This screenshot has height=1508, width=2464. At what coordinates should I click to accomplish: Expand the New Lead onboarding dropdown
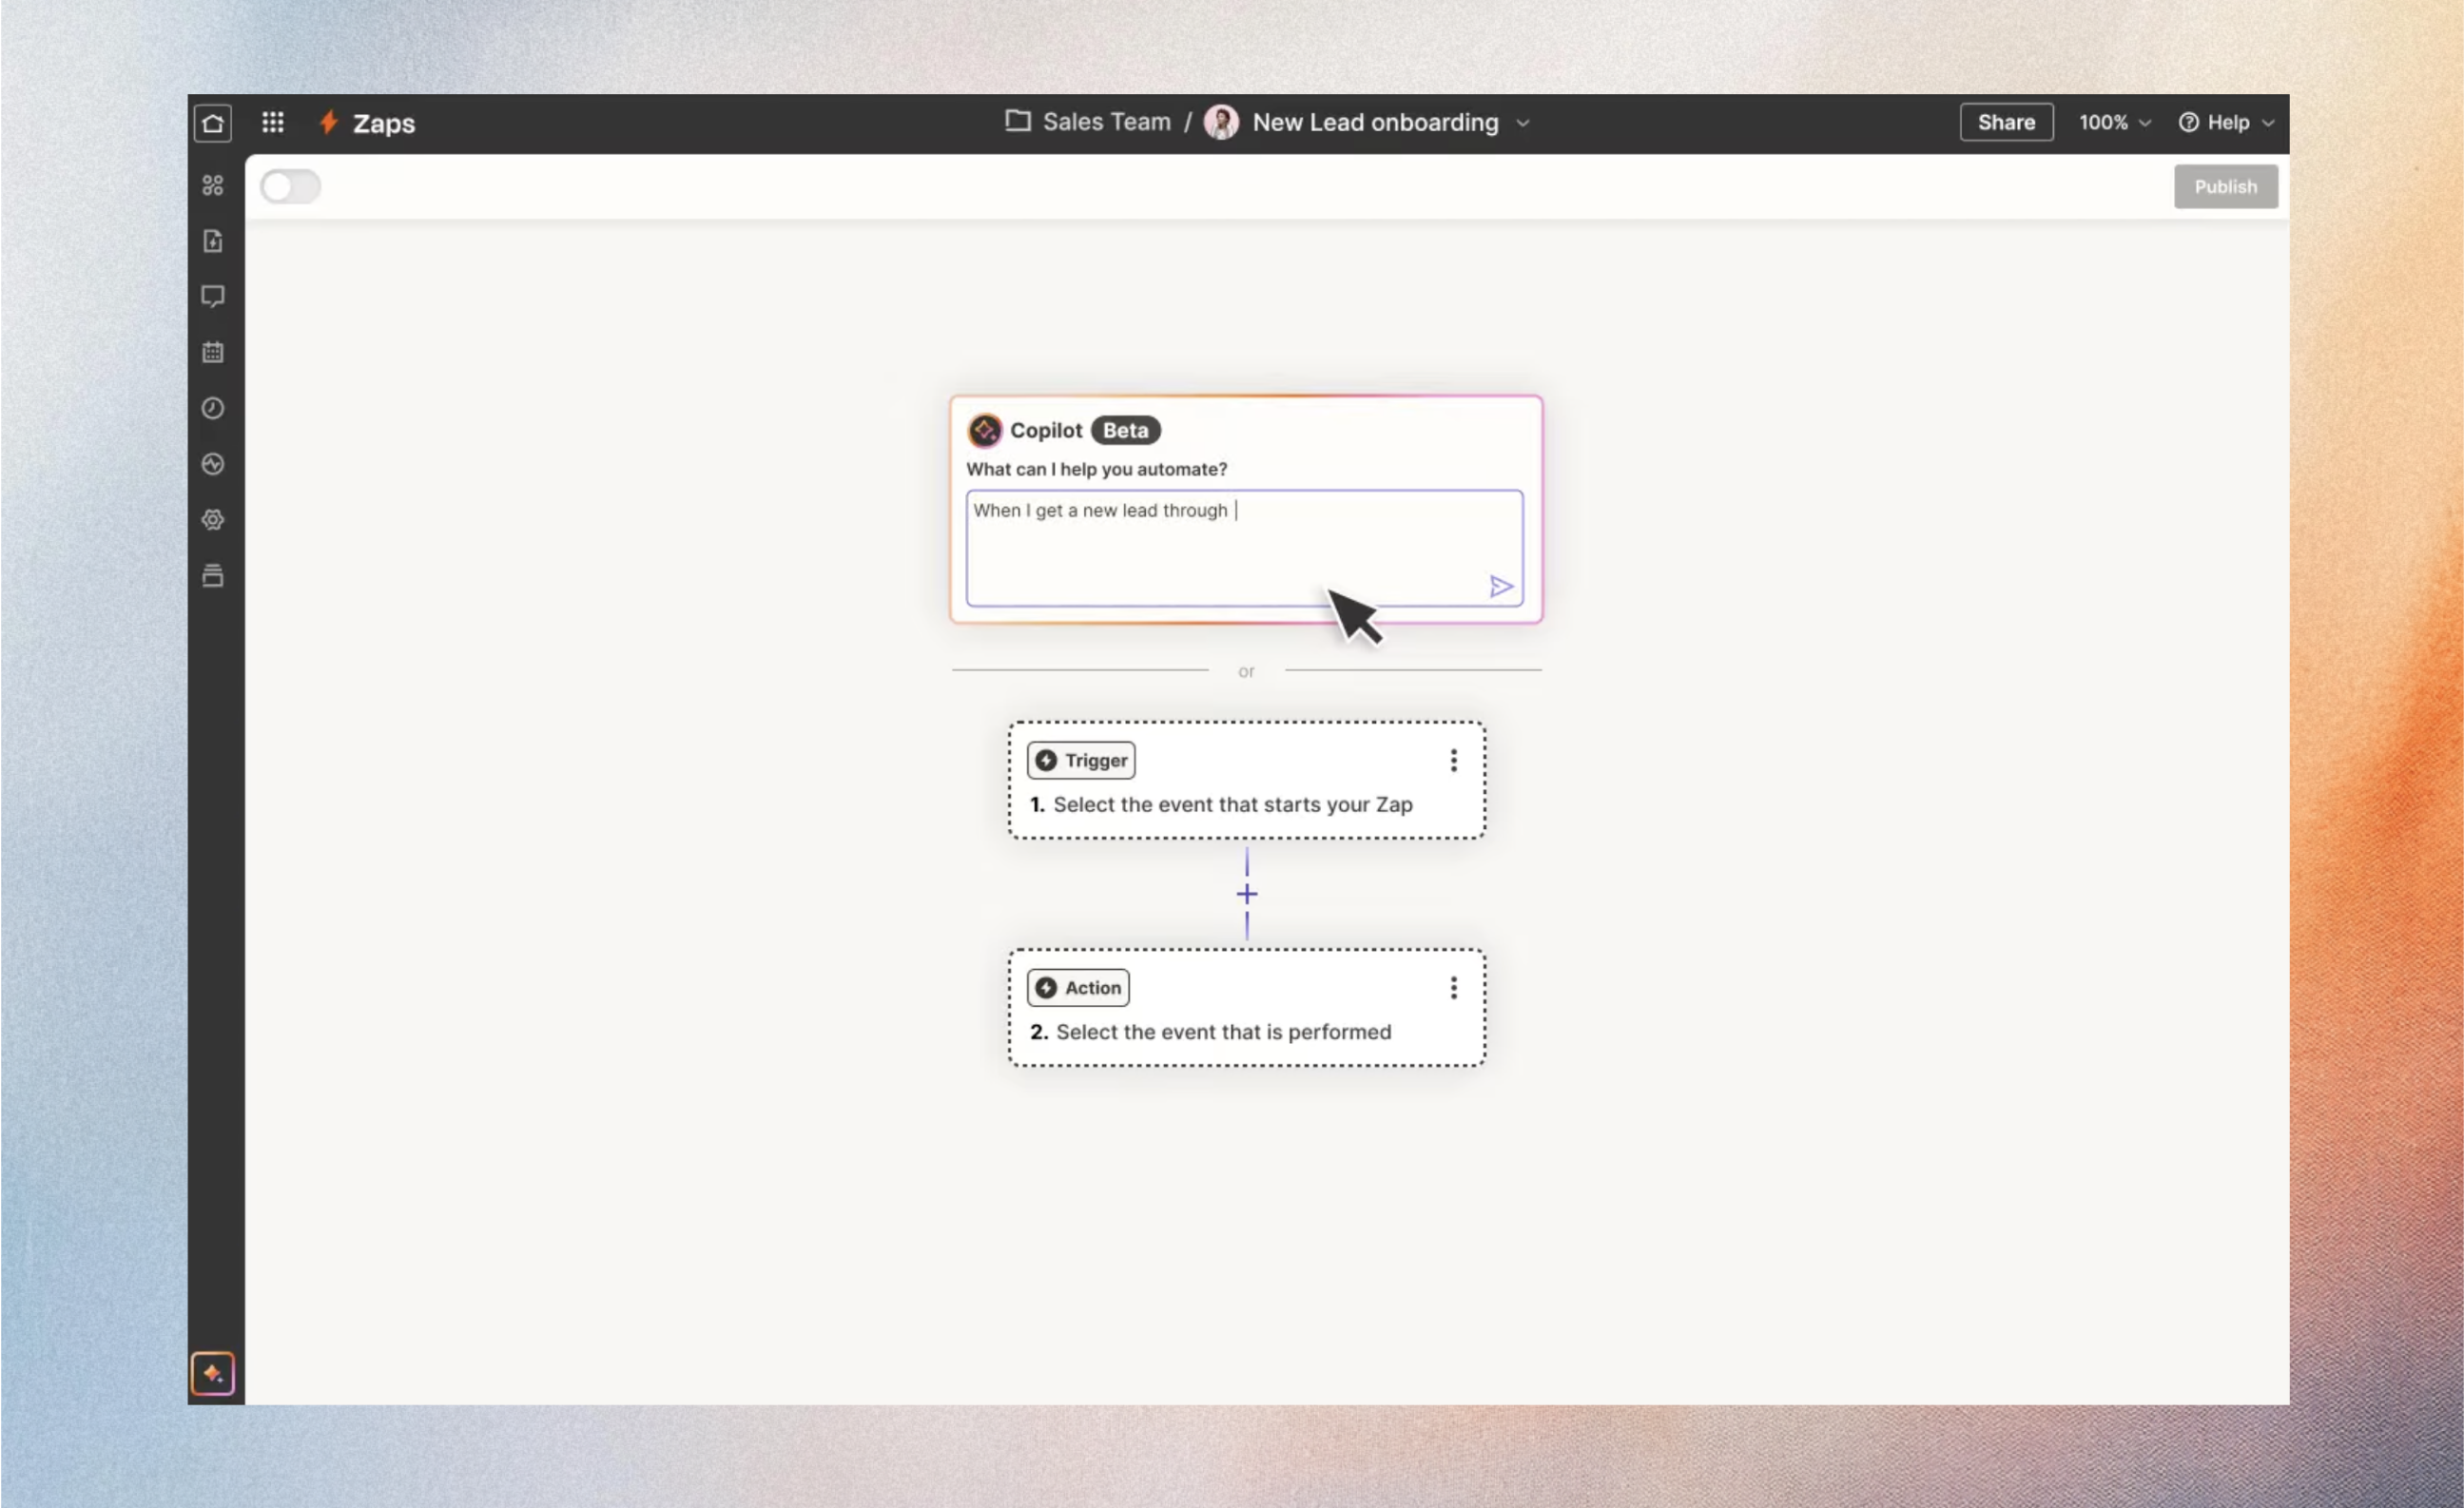[1523, 123]
